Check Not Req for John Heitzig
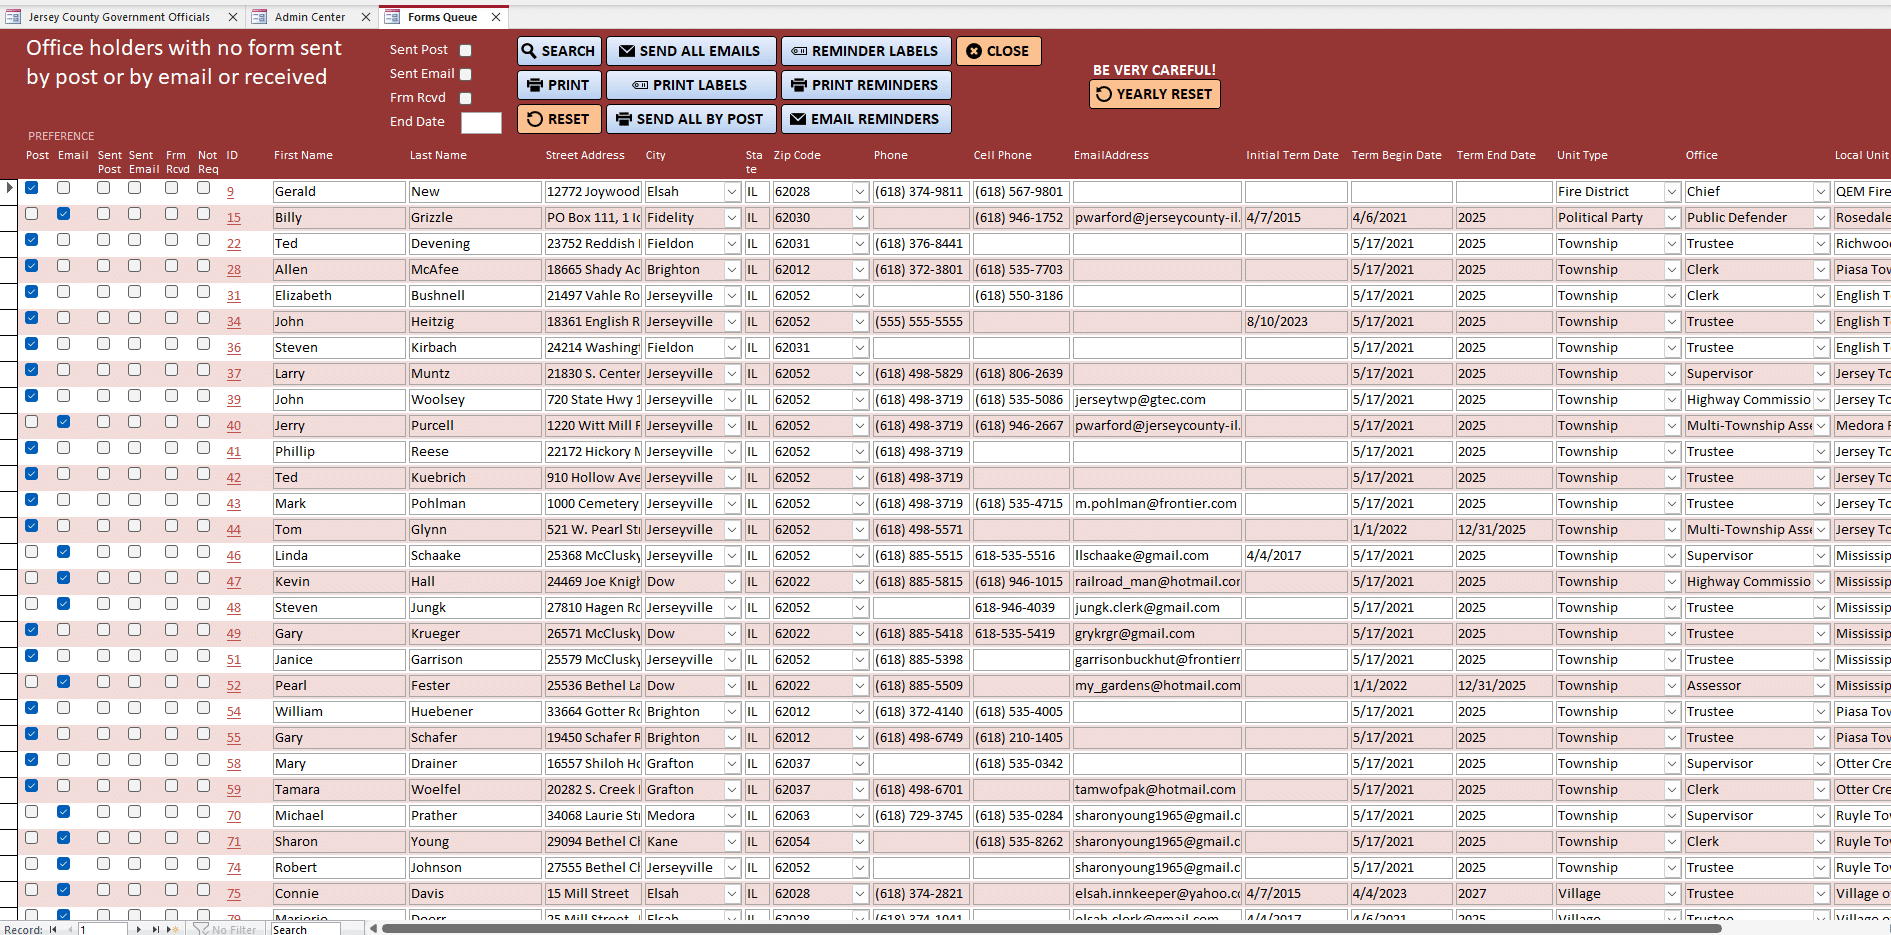The width and height of the screenshot is (1891, 935). [204, 318]
